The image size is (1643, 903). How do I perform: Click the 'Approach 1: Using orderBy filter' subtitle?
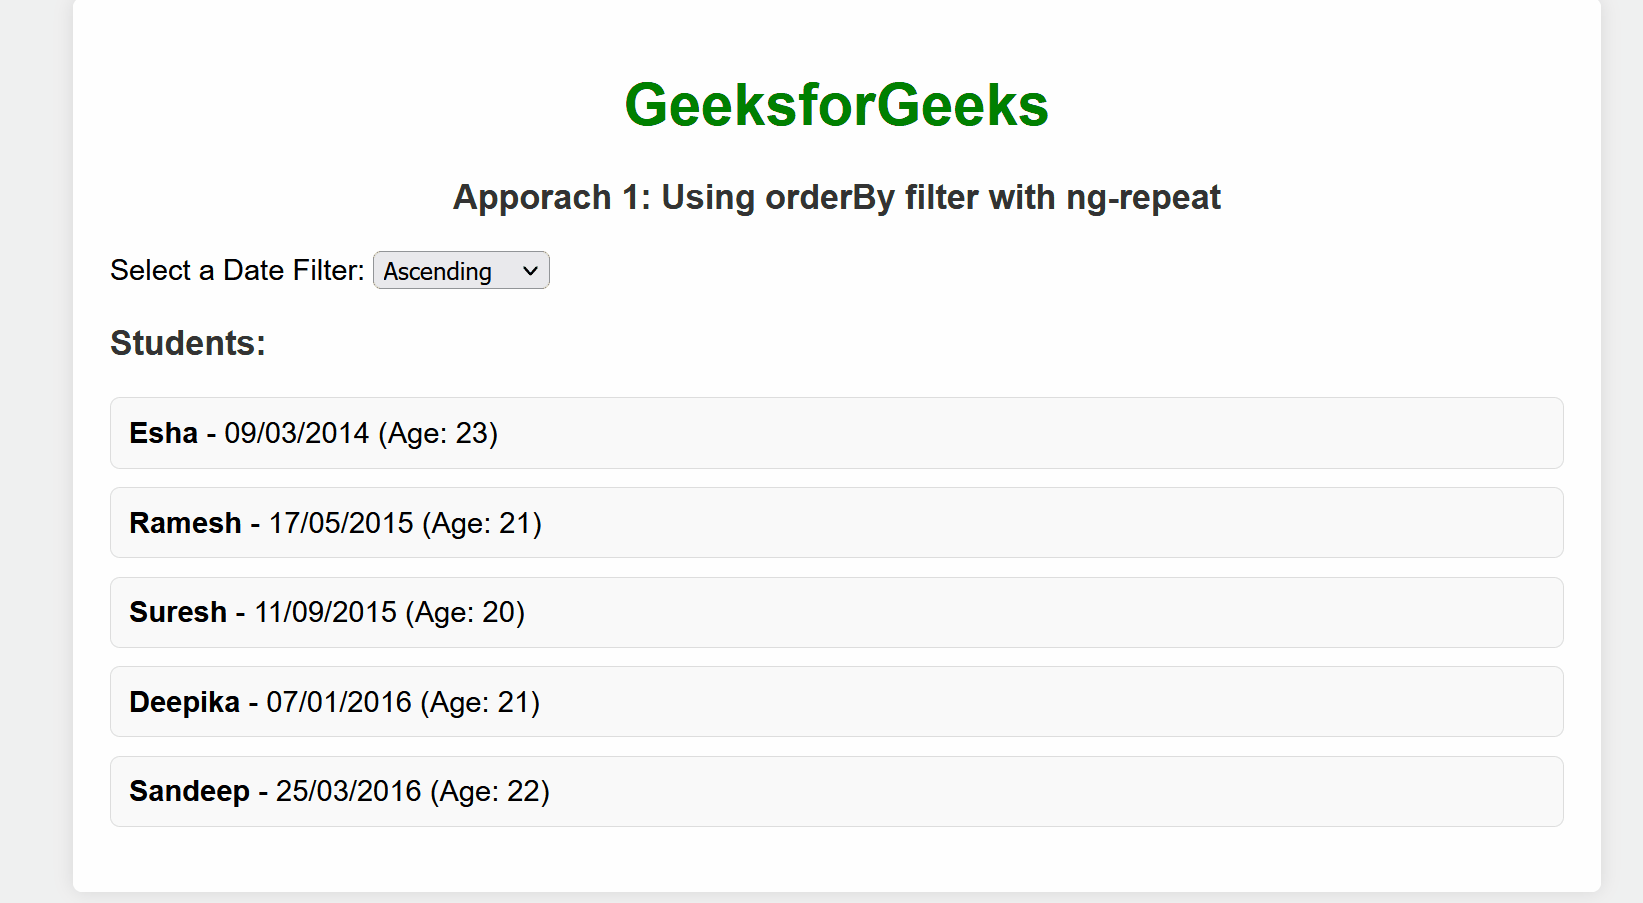[x=836, y=197]
